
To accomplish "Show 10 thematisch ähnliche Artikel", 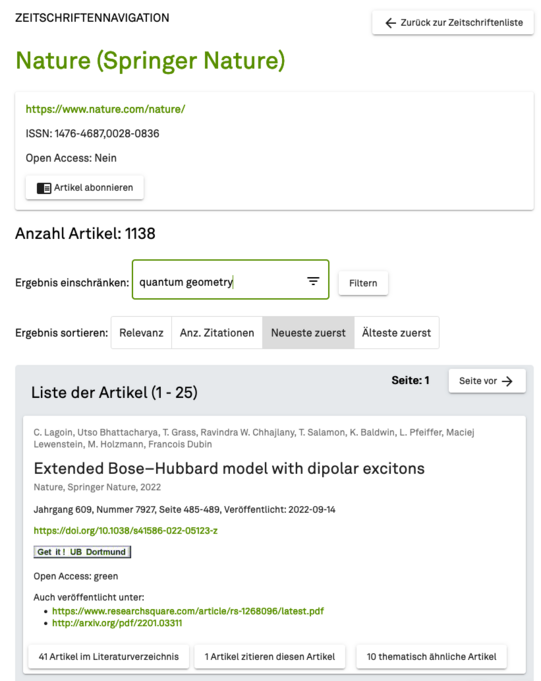I will [x=431, y=656].
